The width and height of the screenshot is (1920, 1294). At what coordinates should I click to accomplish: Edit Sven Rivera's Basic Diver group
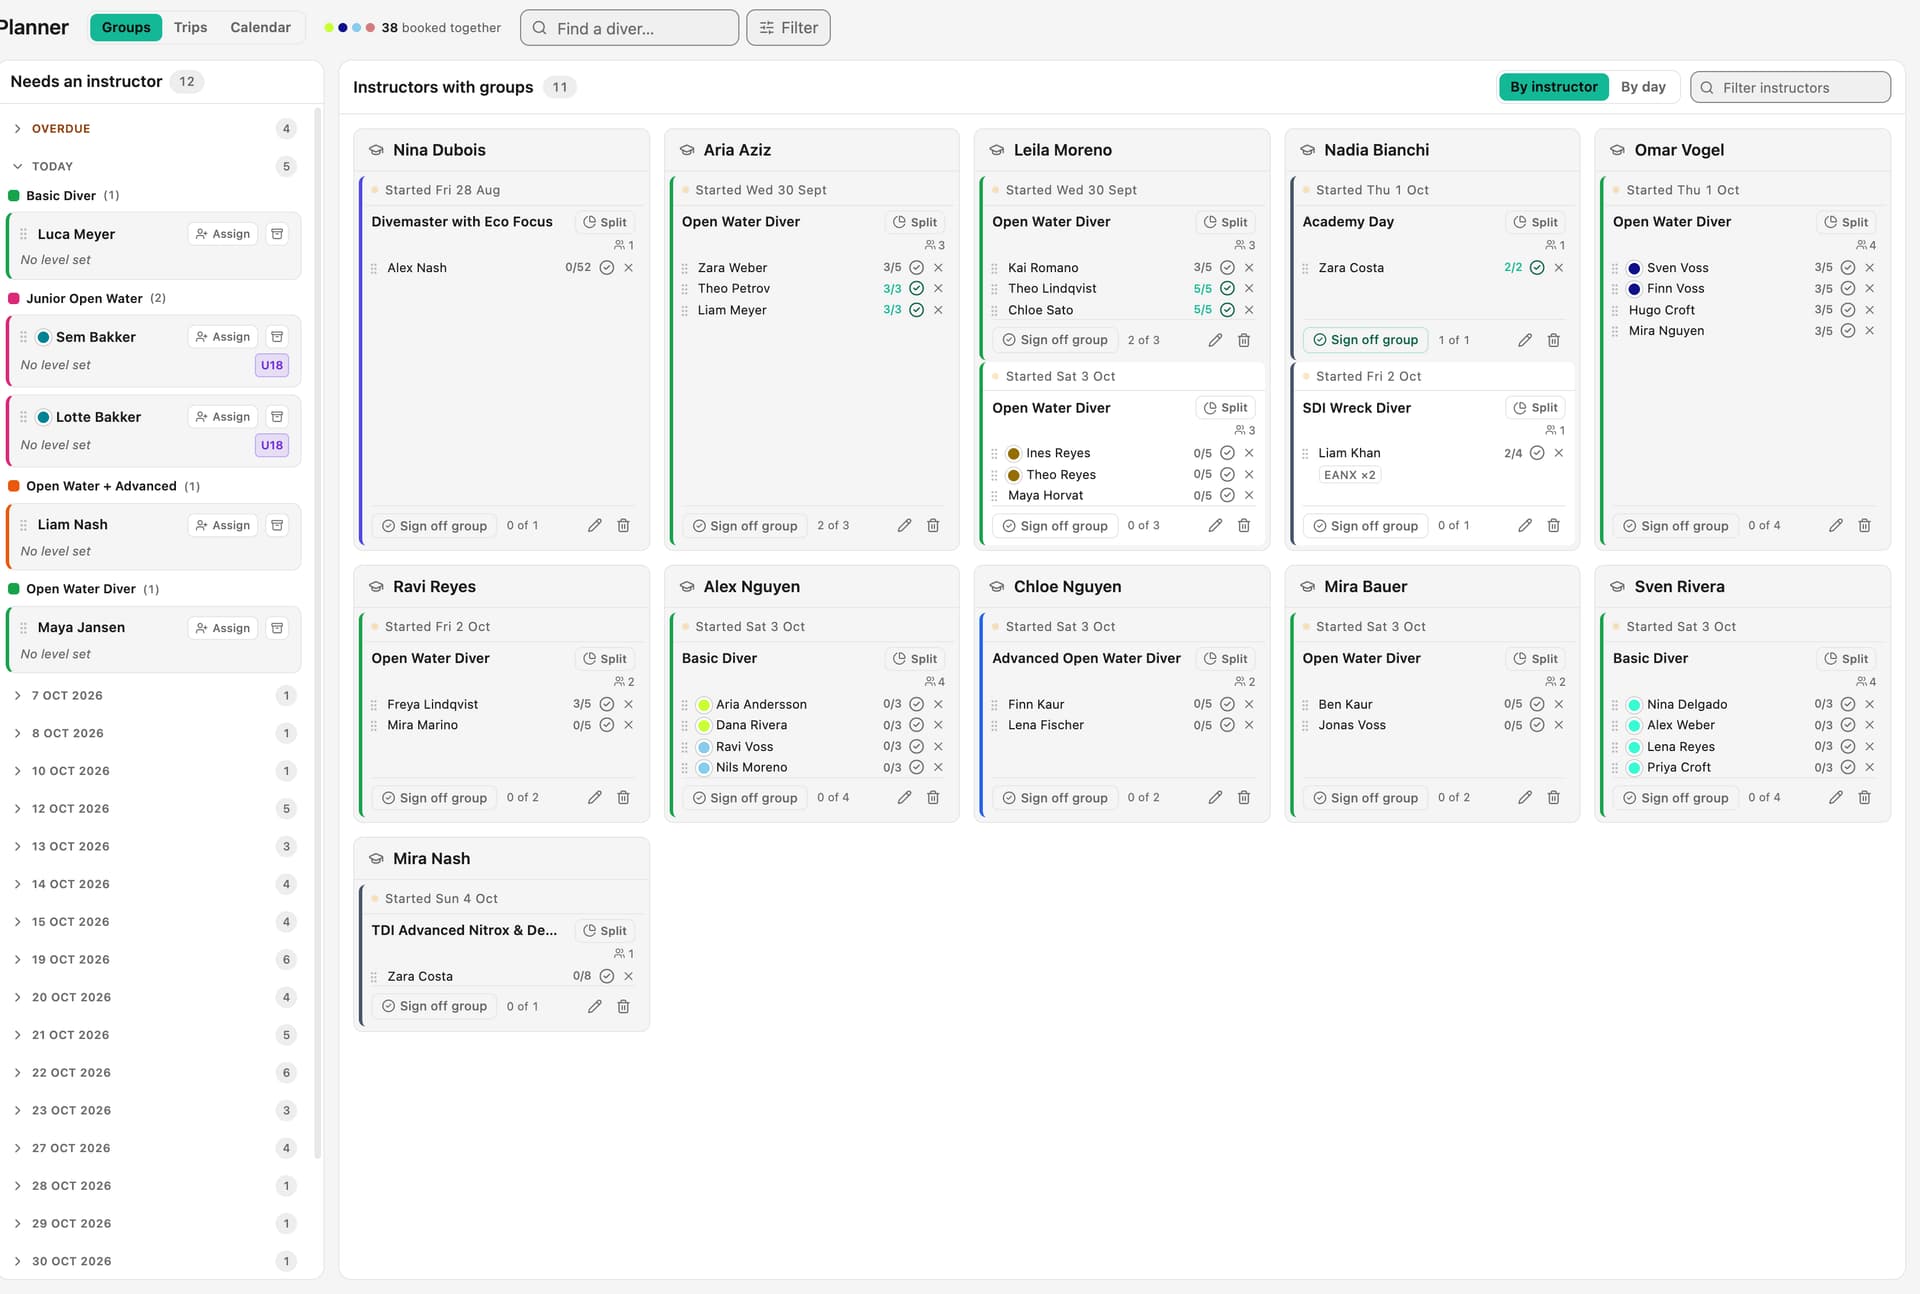coord(1836,798)
